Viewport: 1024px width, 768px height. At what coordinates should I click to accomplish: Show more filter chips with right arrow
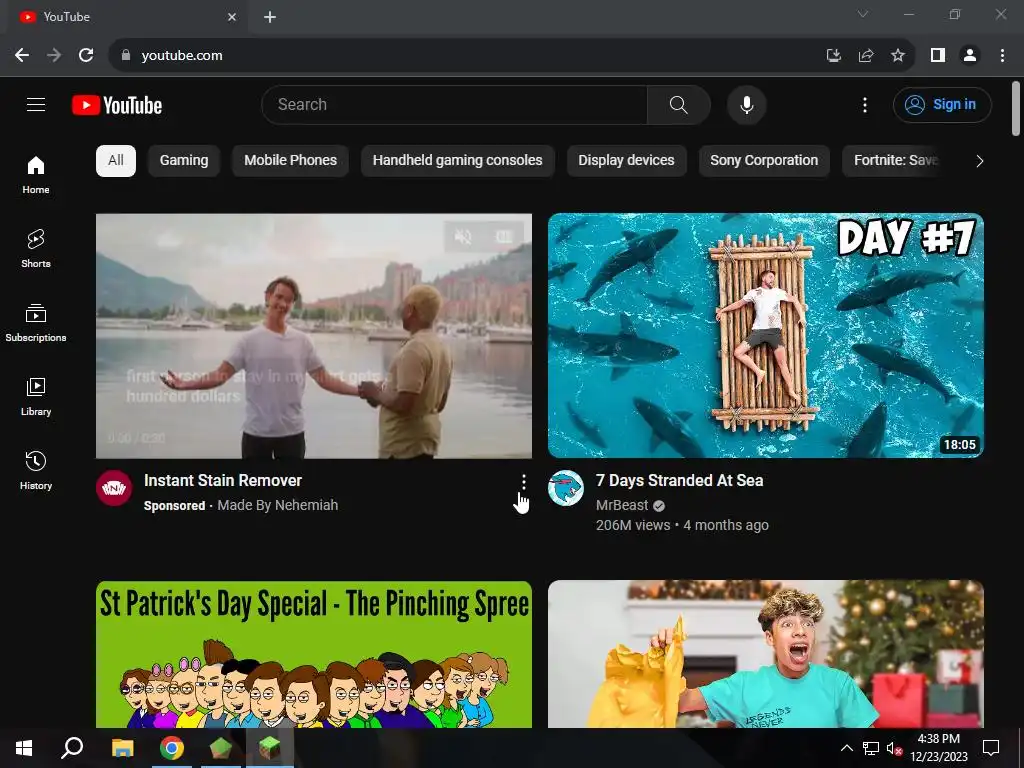[x=979, y=161]
